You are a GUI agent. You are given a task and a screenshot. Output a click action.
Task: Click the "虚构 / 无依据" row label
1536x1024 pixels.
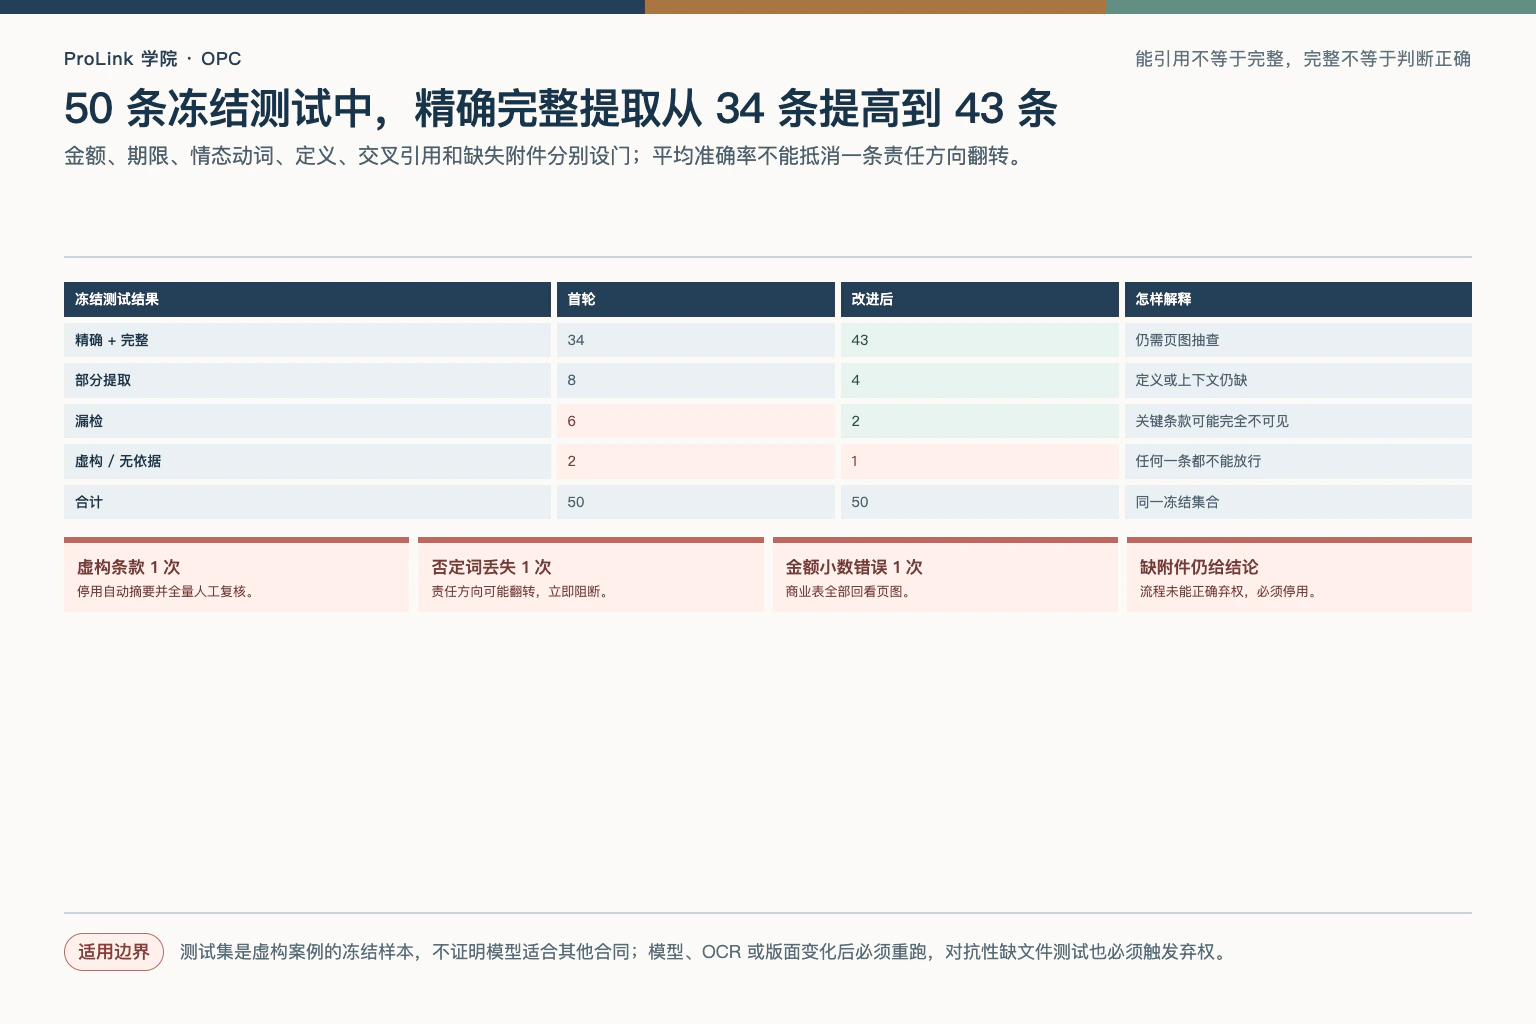coord(118,461)
